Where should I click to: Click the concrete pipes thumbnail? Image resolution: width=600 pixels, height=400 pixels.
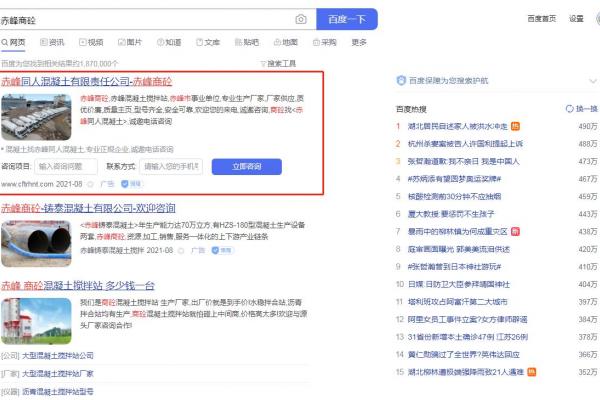click(x=36, y=243)
